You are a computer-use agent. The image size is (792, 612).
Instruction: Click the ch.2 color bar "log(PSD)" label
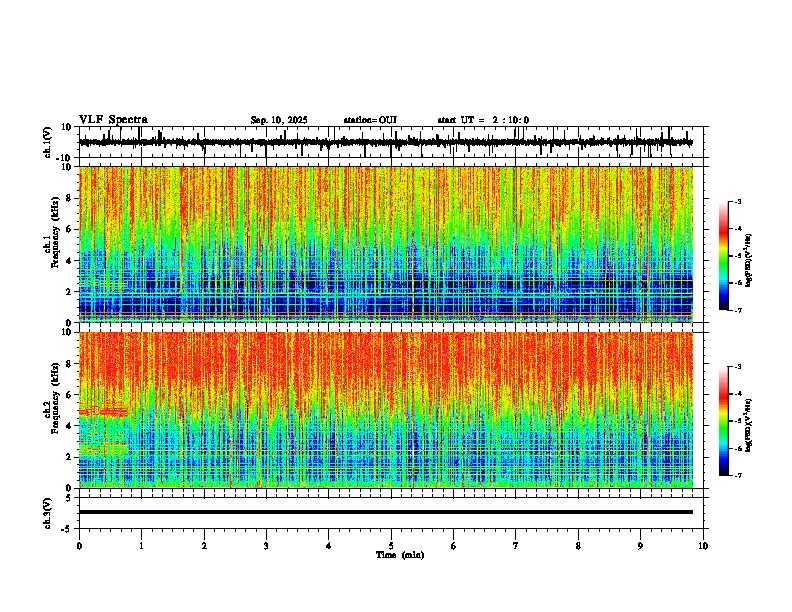pos(749,425)
